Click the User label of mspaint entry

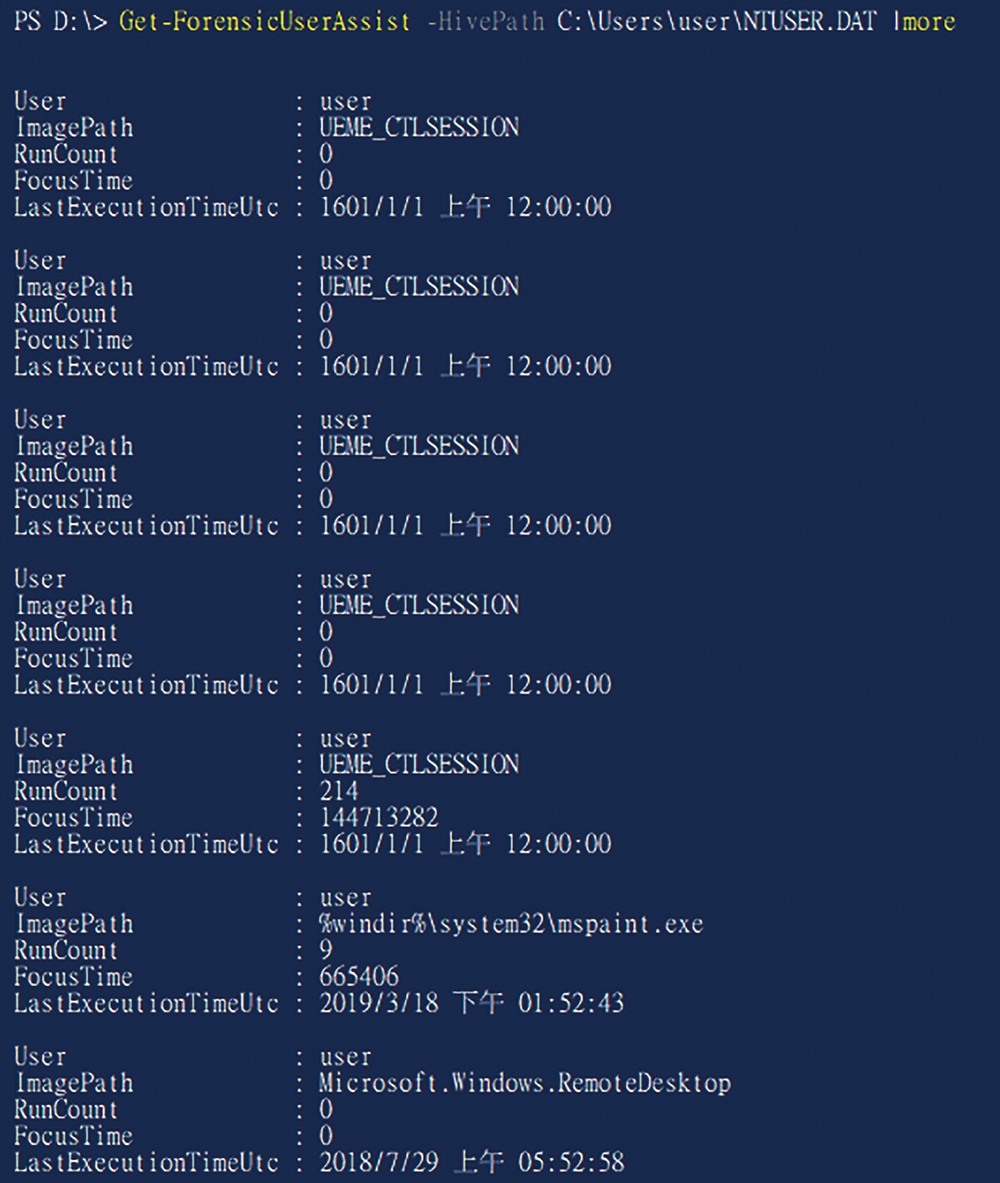40,897
